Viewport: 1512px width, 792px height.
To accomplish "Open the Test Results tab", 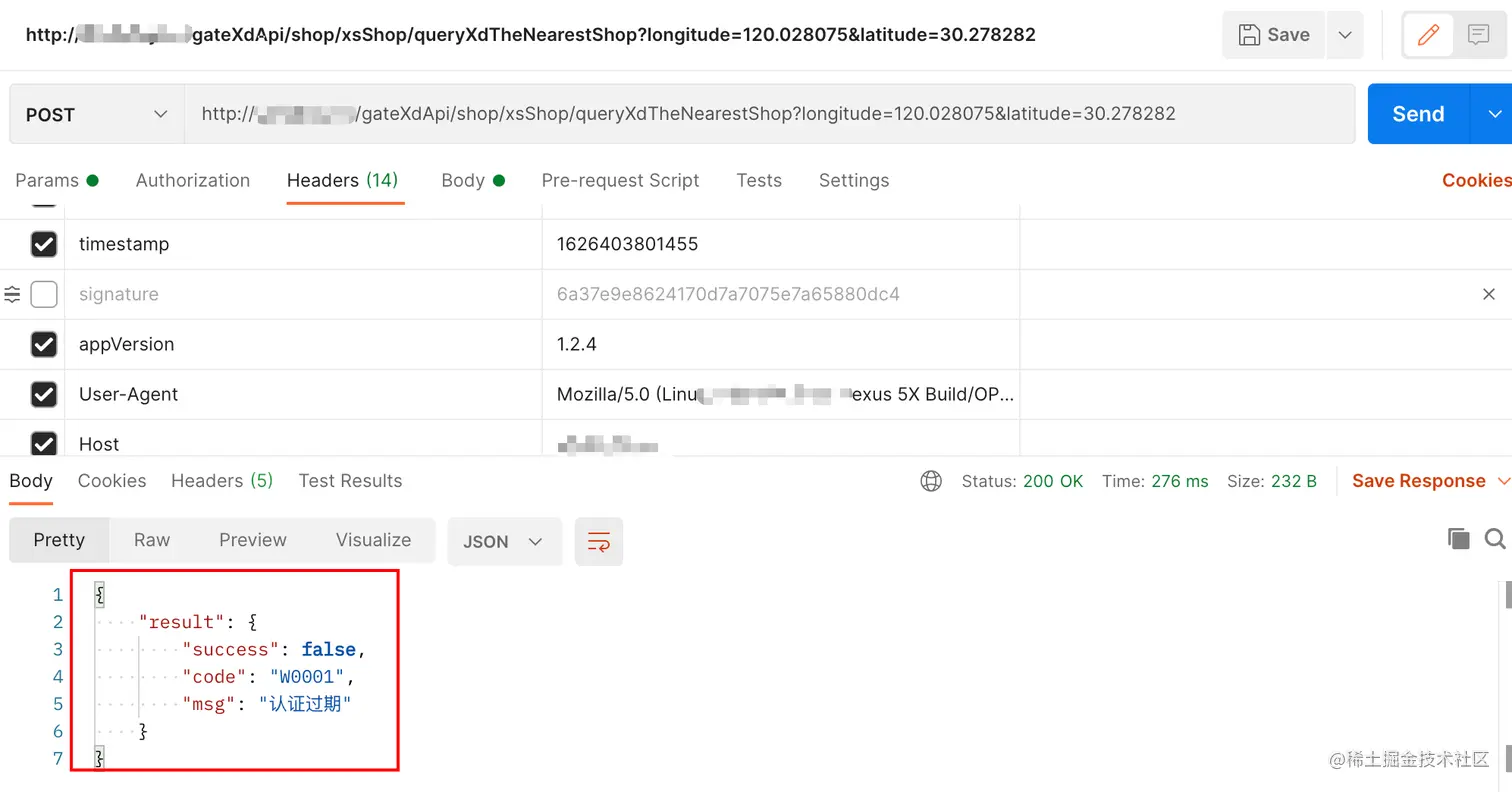I will [x=350, y=481].
